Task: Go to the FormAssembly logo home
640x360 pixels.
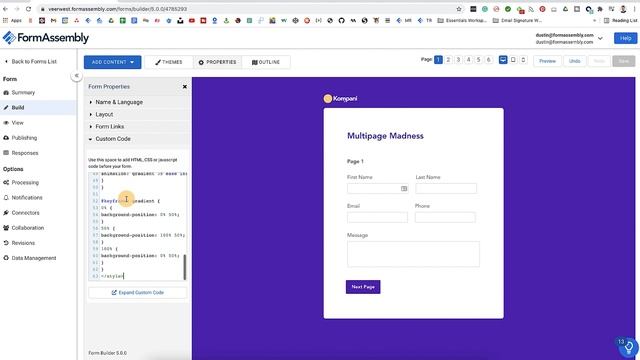Action: 46,38
